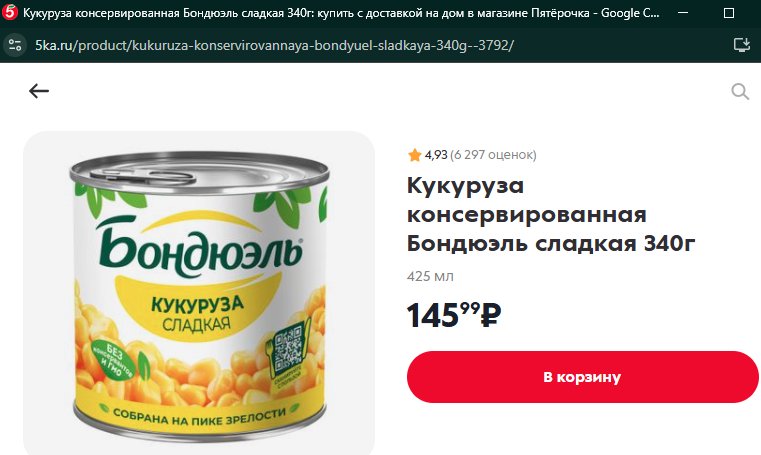Minimize the browser window
This screenshot has height=455, width=761.
click(683, 13)
